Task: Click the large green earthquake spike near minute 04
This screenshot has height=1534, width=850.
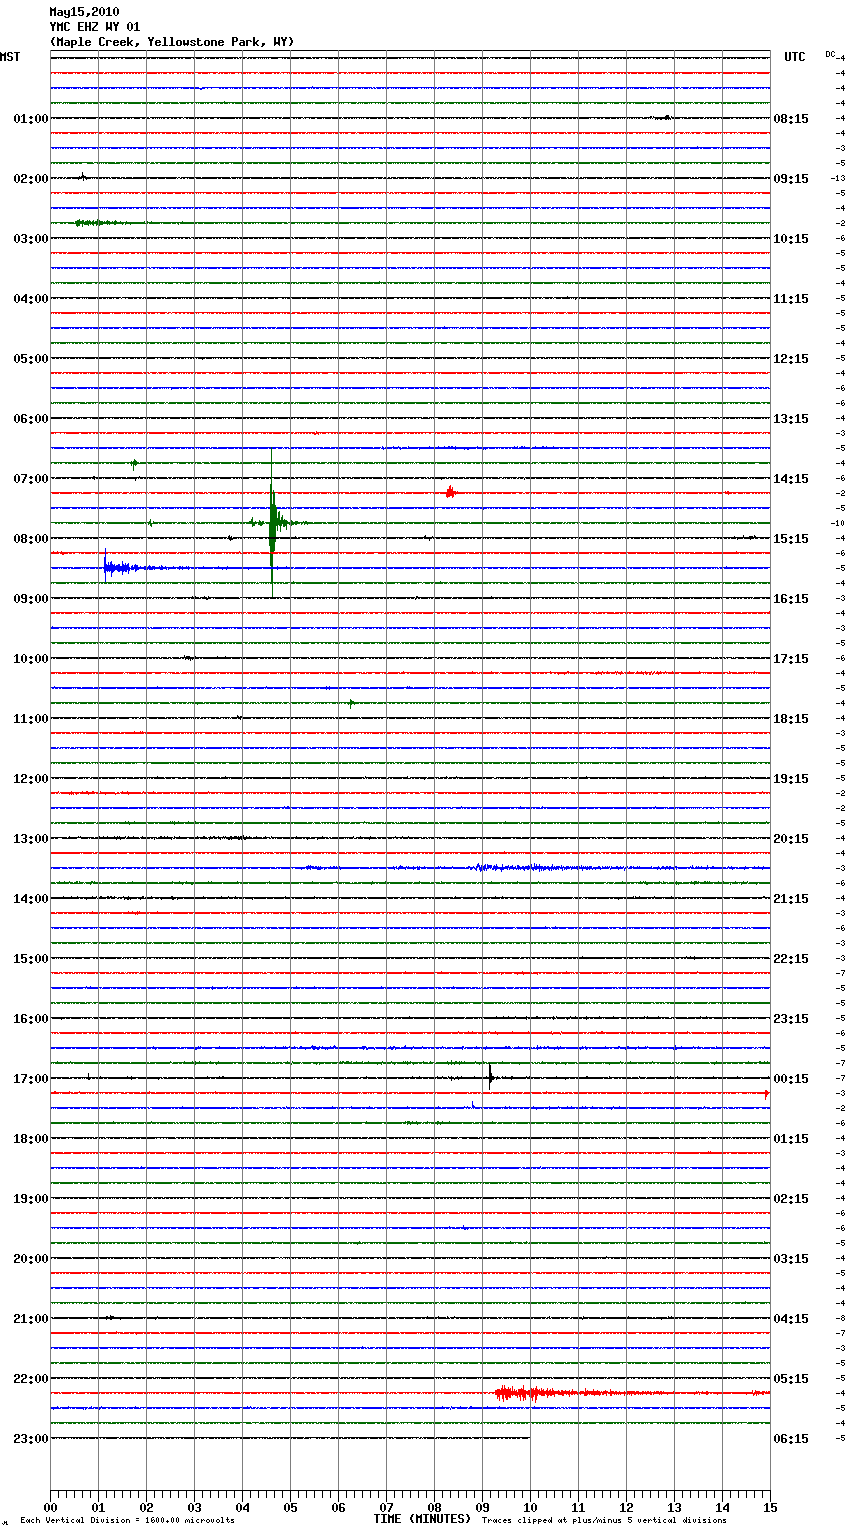Action: pyautogui.click(x=272, y=523)
